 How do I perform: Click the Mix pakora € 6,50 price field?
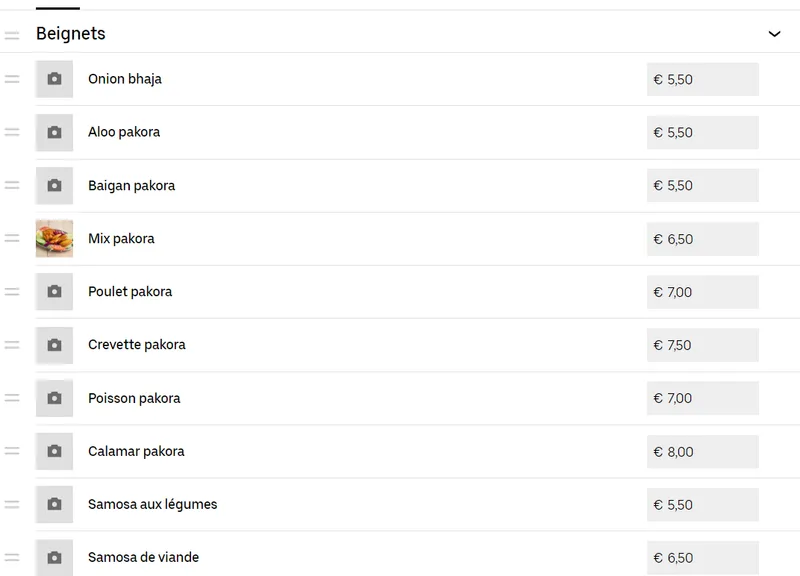click(x=703, y=239)
